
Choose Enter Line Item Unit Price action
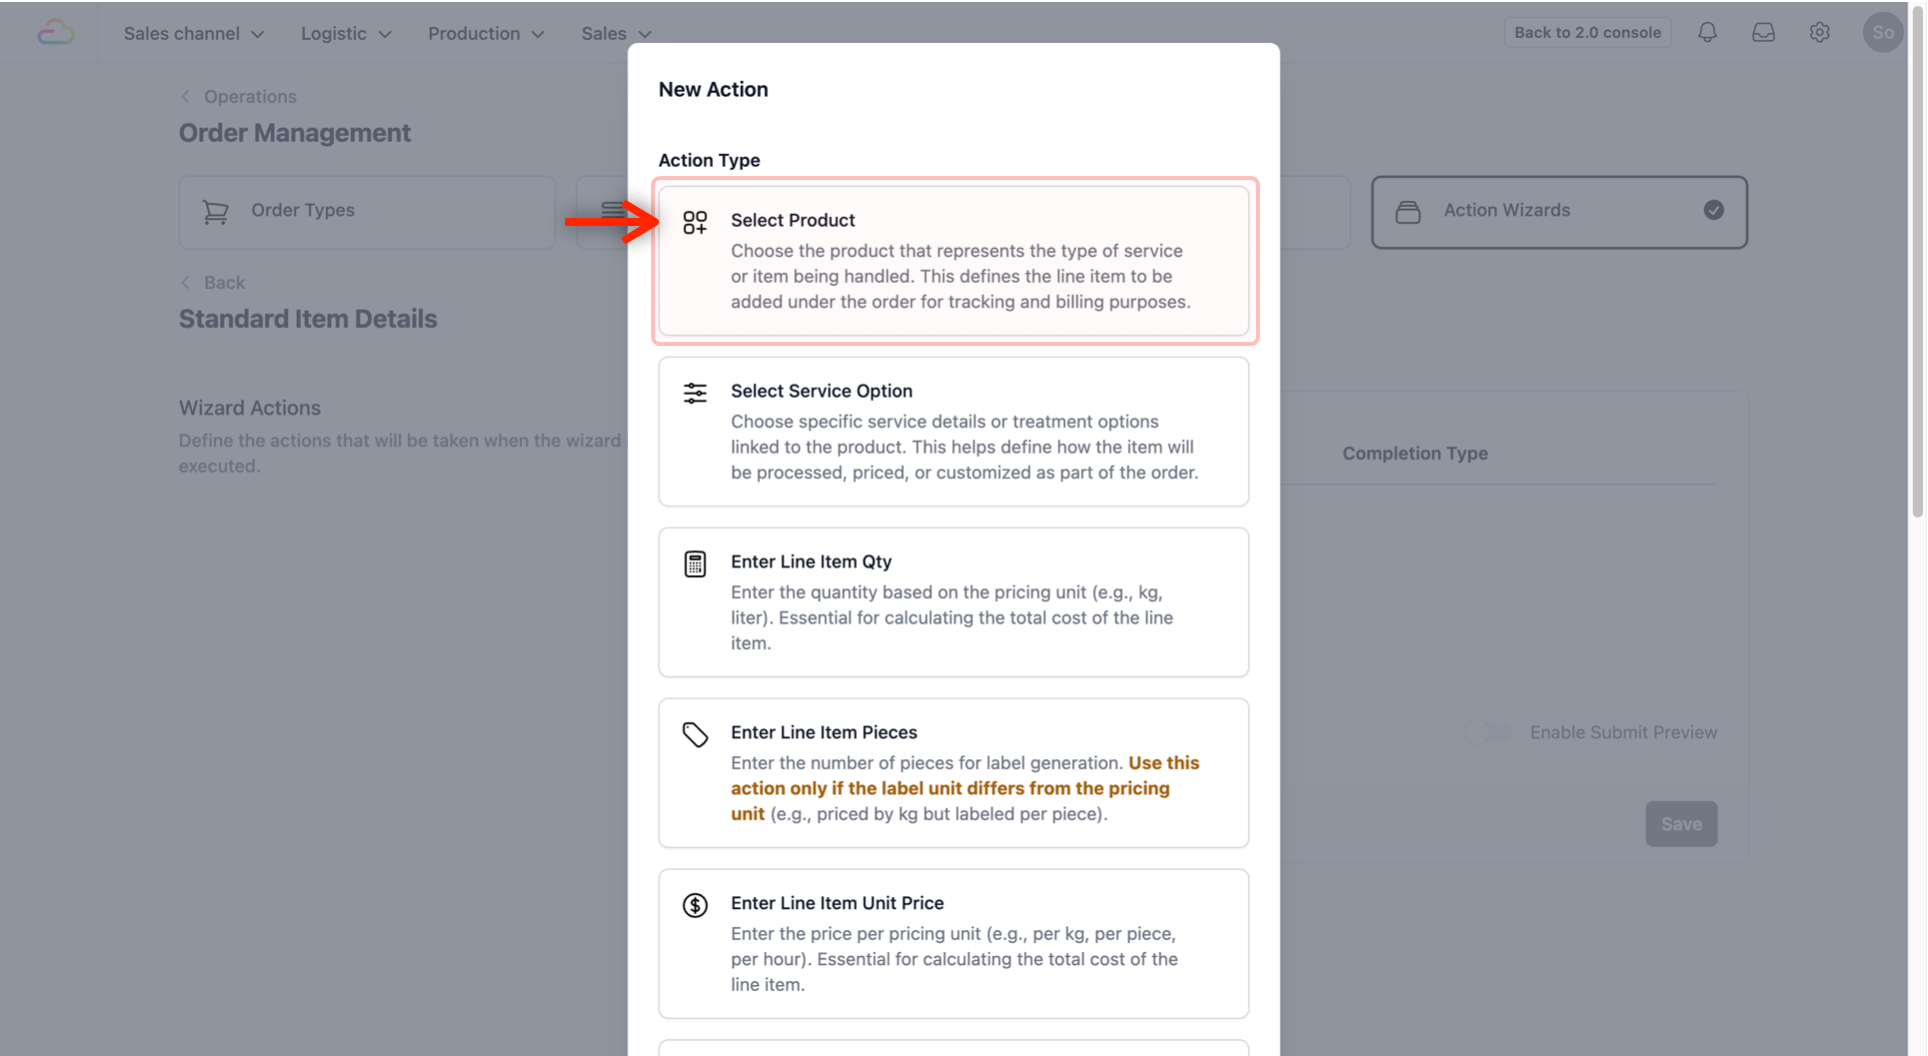pyautogui.click(x=953, y=944)
